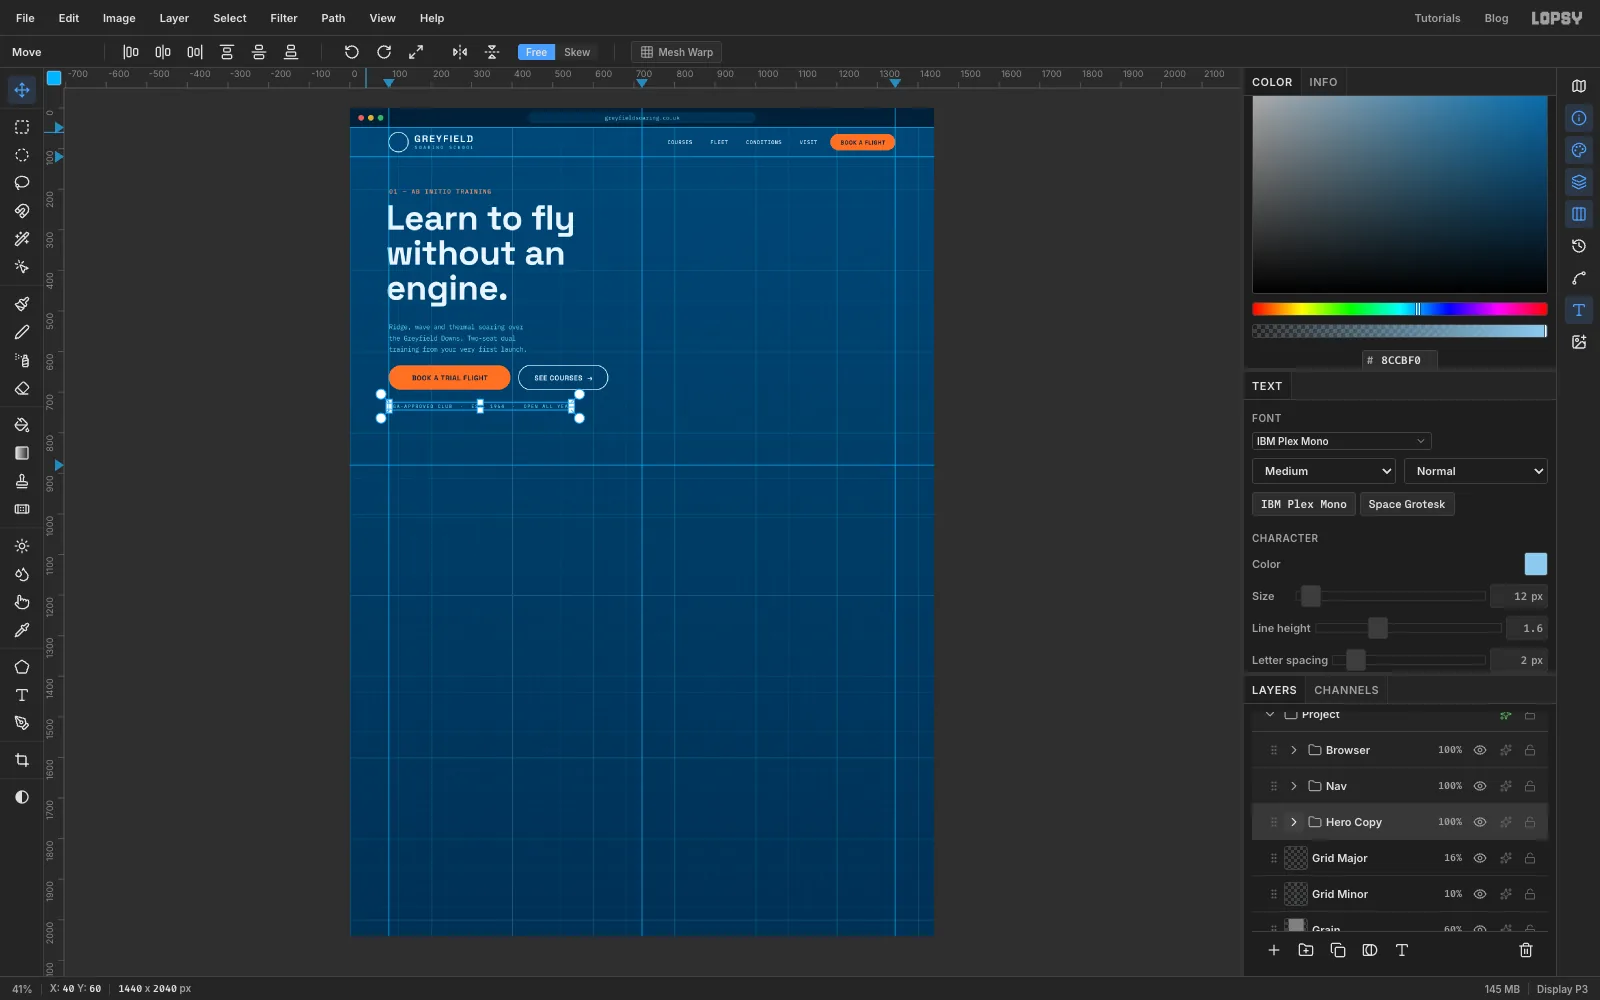Open the history panel icon
Screen dimensions: 1600x1000
pyautogui.click(x=1579, y=246)
